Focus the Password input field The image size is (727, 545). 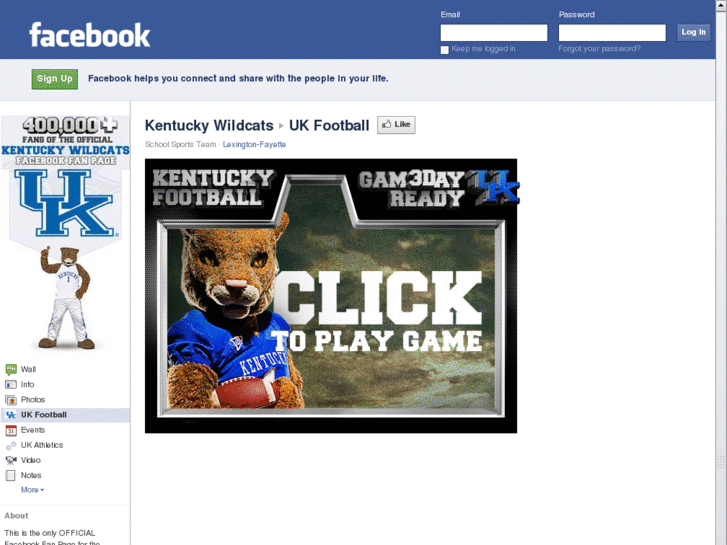(612, 33)
